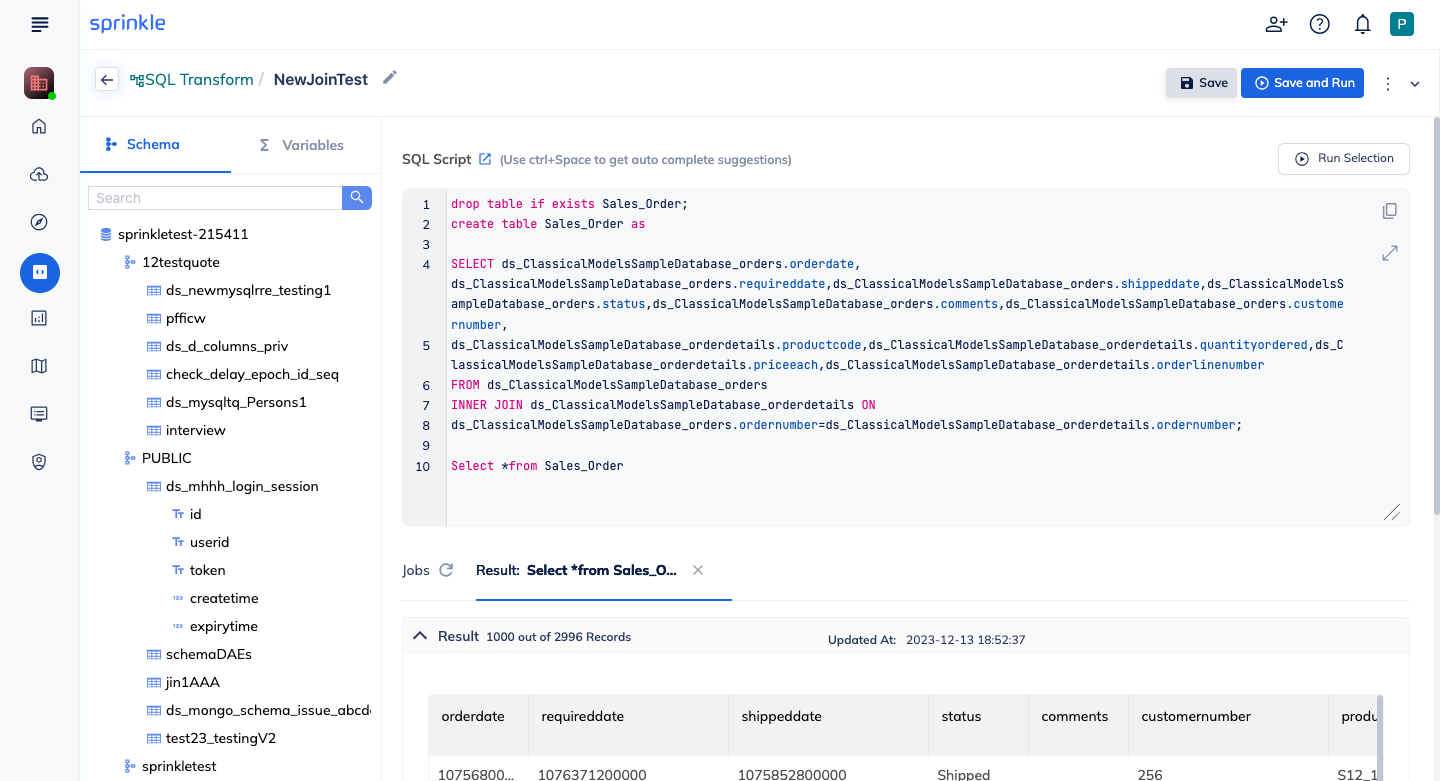Open the monitor list sidebar icon

(39, 413)
